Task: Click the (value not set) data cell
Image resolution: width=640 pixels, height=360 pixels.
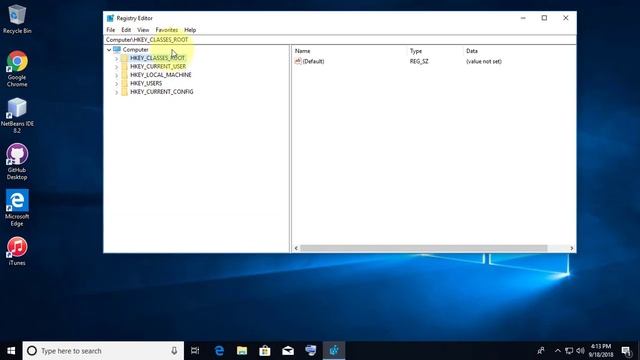Action: (484, 61)
